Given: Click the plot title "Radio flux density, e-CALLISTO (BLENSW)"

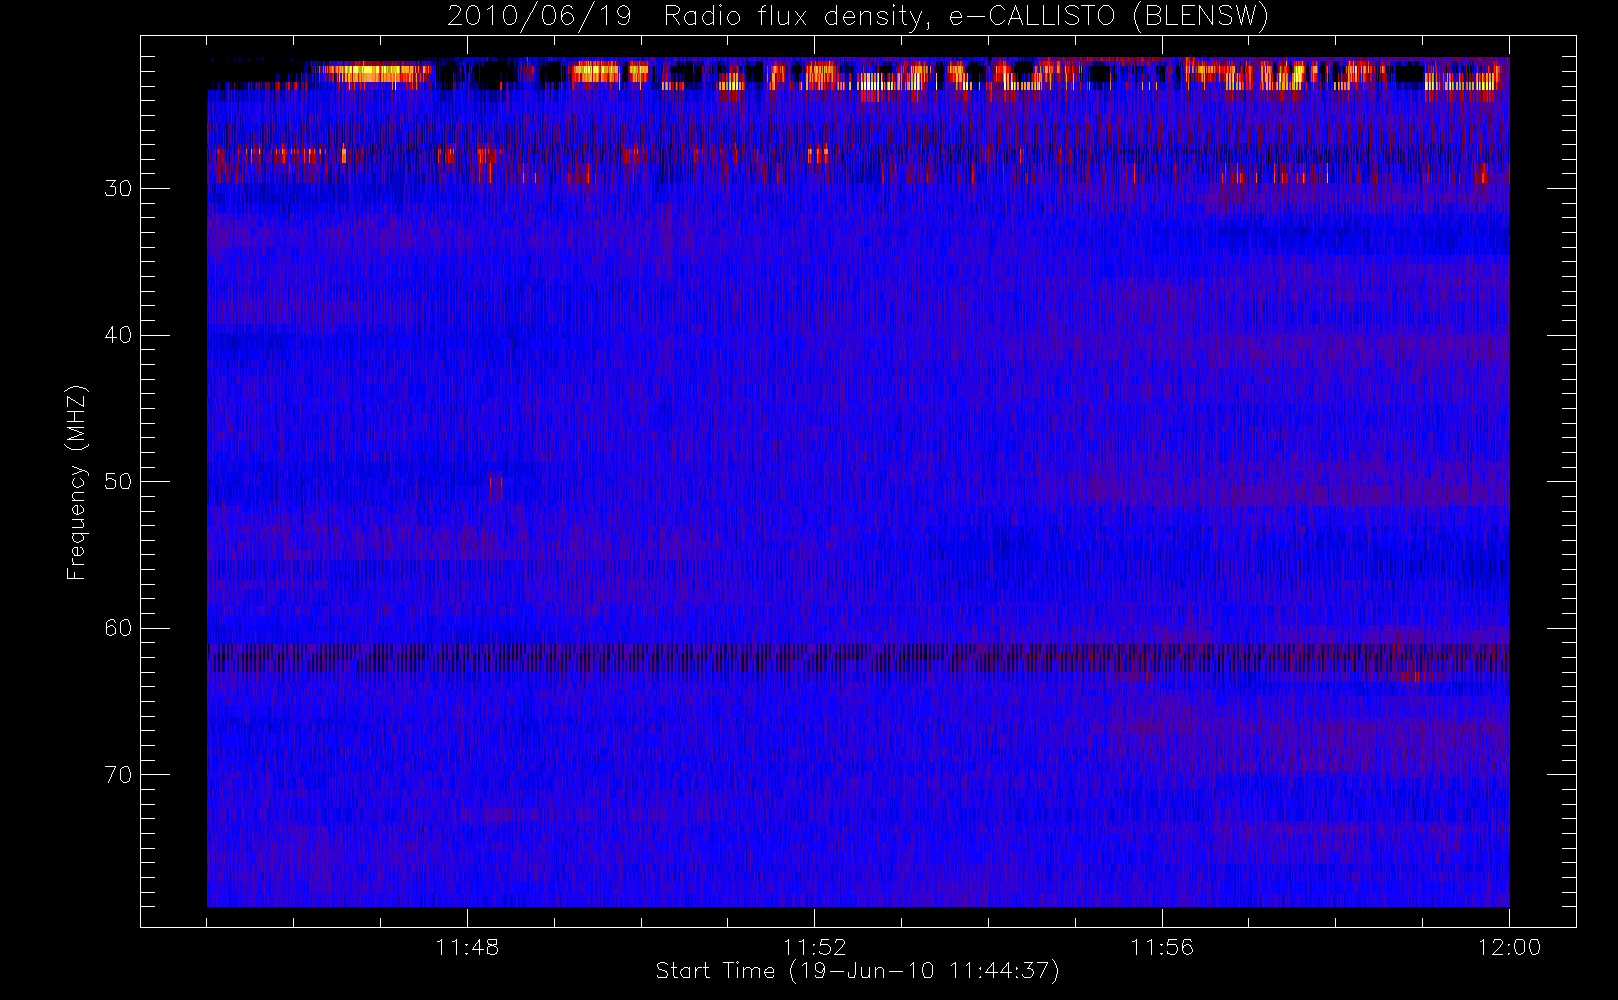Looking at the screenshot, I should click(x=966, y=17).
